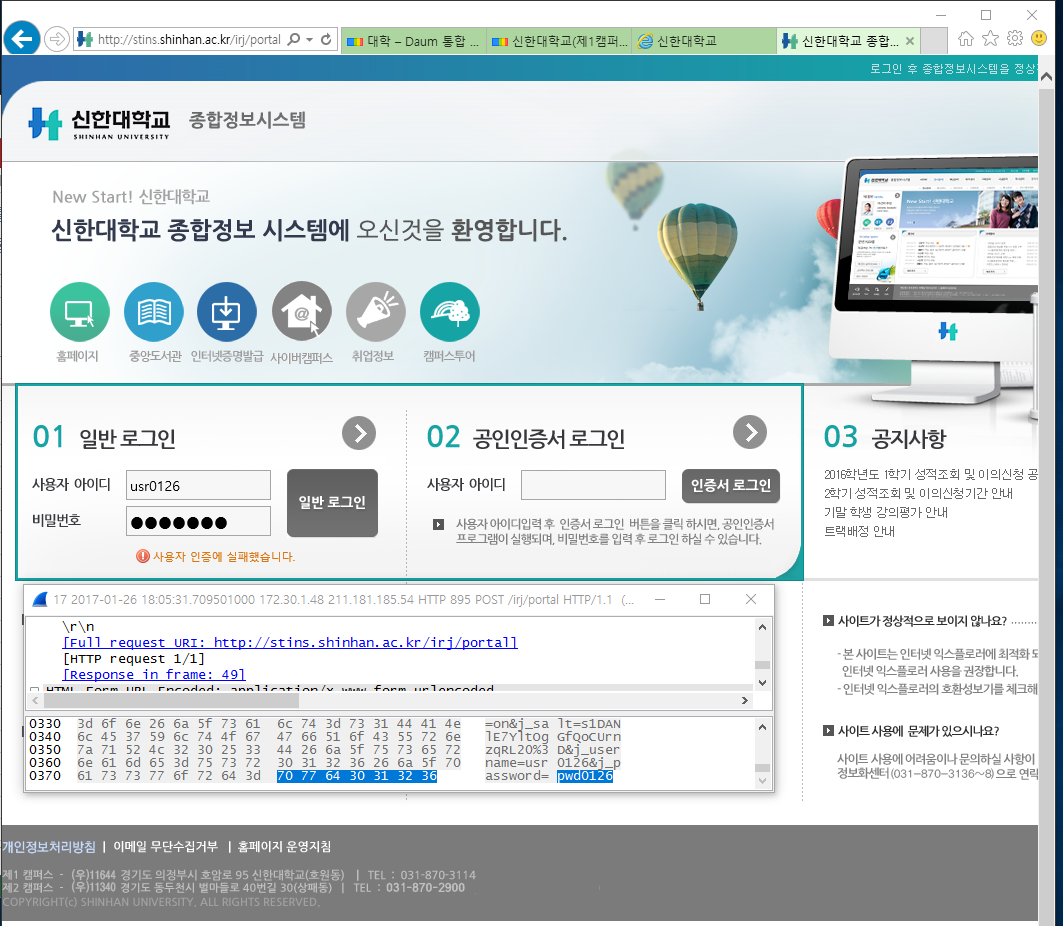The height and width of the screenshot is (926, 1063).
Task: Click the highlighted pwd0126 ASCII text
Action: (584, 776)
